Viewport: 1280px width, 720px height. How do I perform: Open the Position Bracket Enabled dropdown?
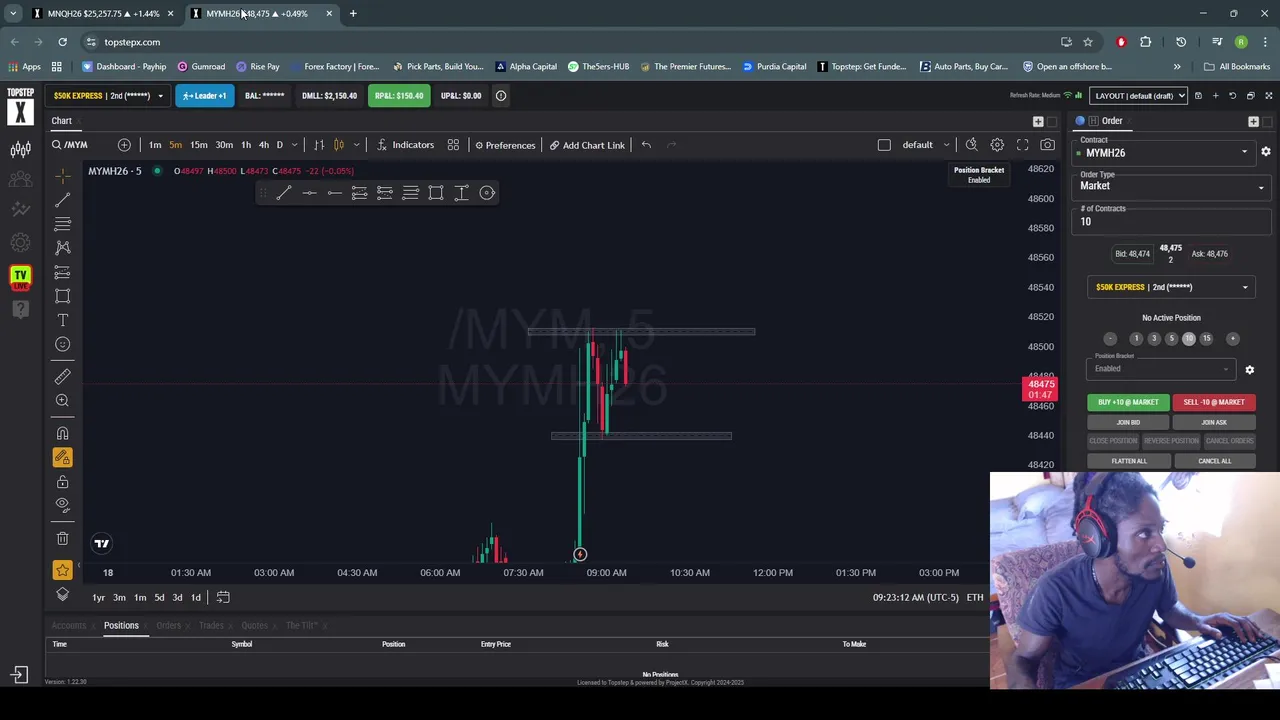click(x=1161, y=369)
